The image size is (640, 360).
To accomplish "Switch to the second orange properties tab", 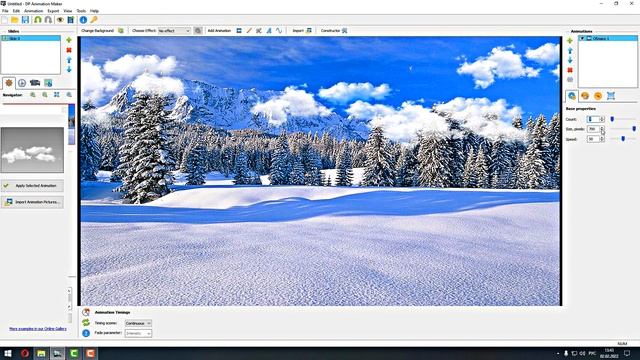I will (x=585, y=96).
